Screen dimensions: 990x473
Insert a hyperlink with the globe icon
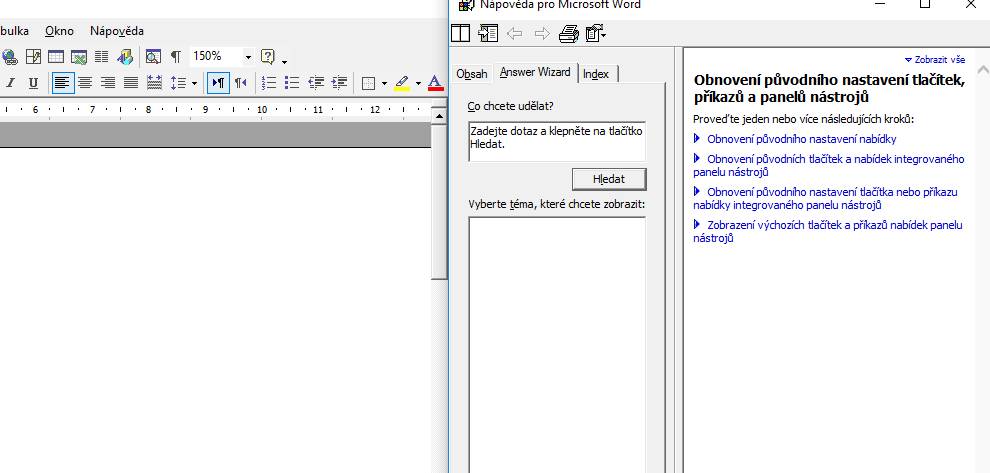click(9, 57)
